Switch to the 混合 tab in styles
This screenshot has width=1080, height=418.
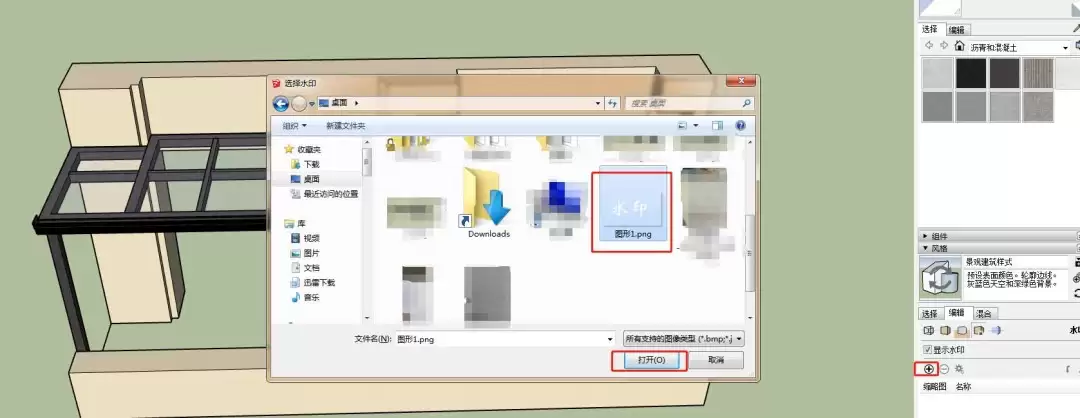tap(984, 313)
